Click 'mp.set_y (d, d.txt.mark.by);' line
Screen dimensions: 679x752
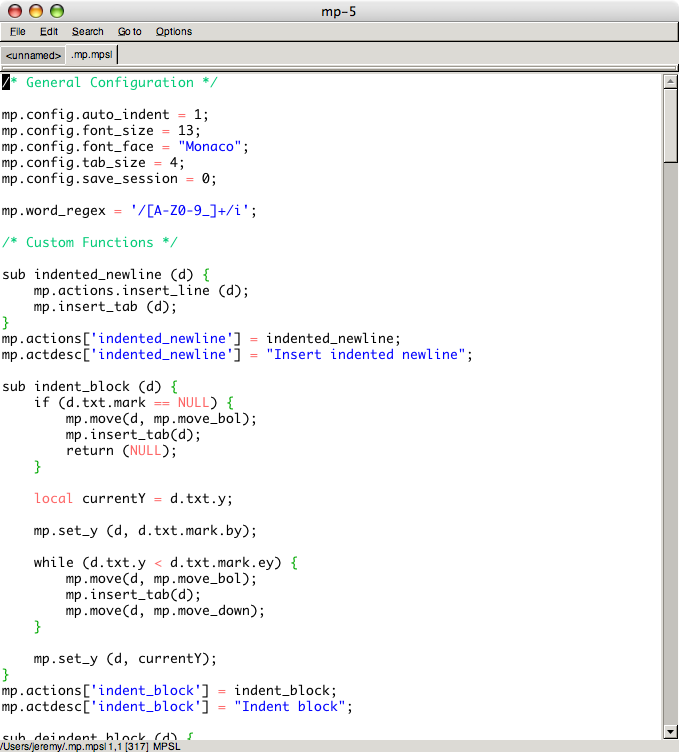145,531
